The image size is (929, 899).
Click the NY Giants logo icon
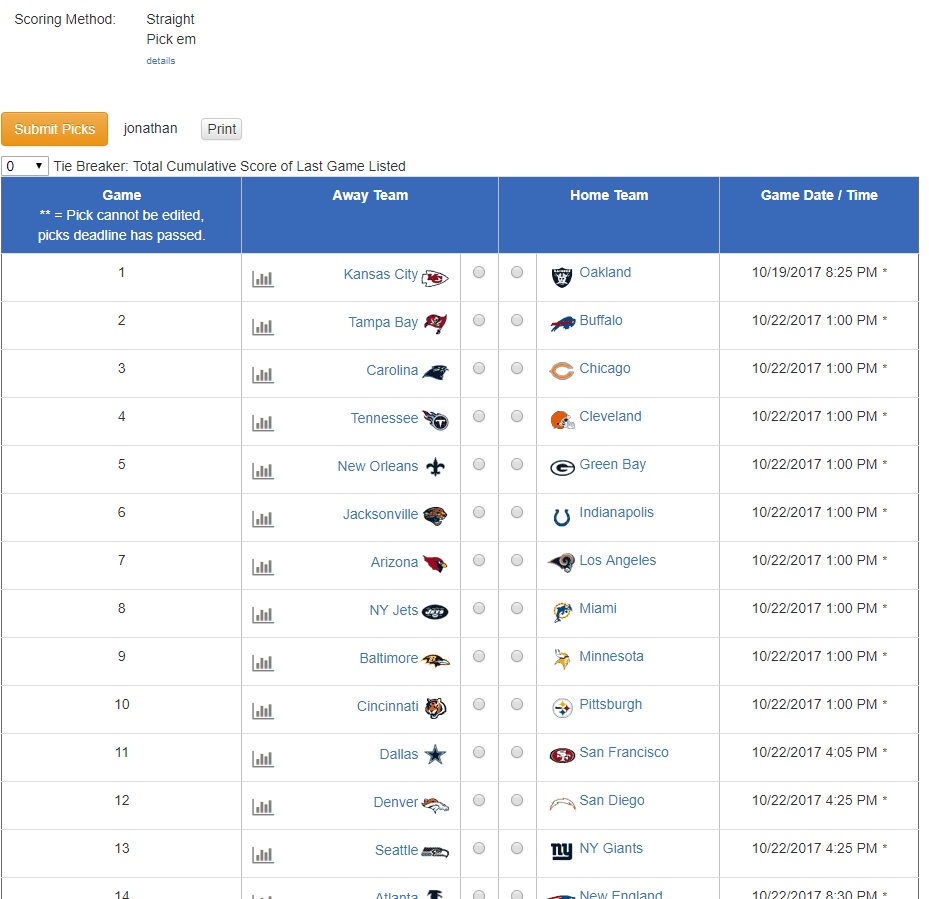(562, 851)
